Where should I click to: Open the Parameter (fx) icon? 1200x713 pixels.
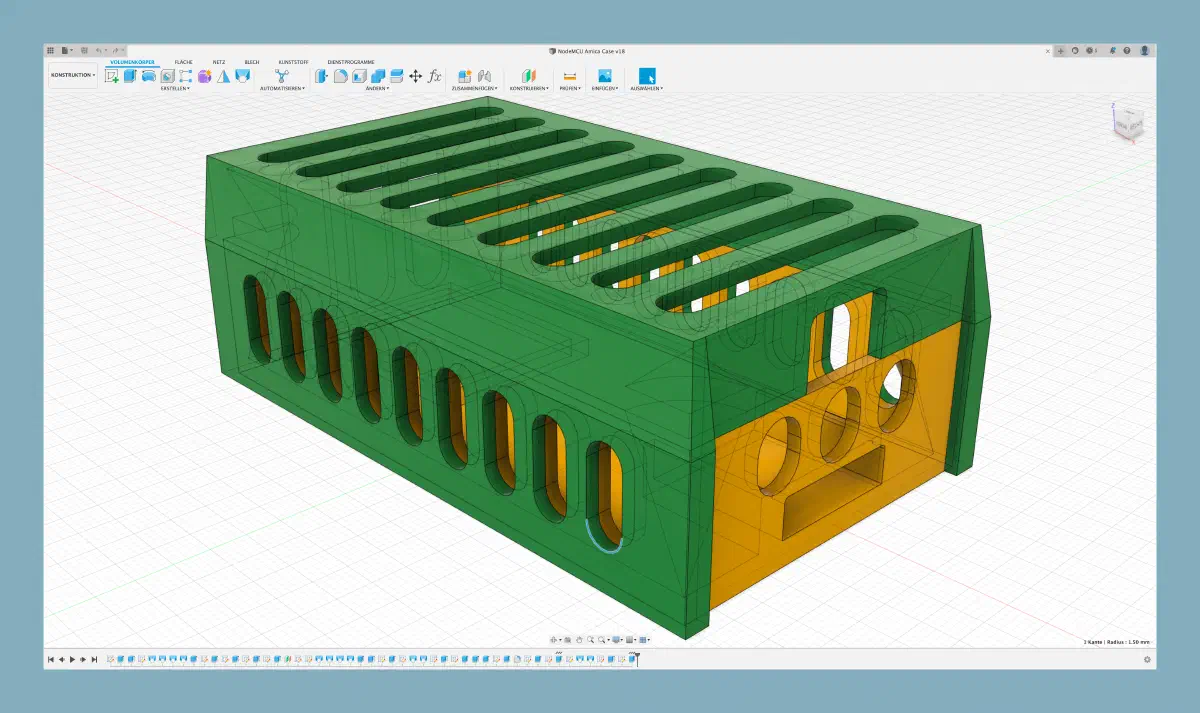click(x=434, y=77)
